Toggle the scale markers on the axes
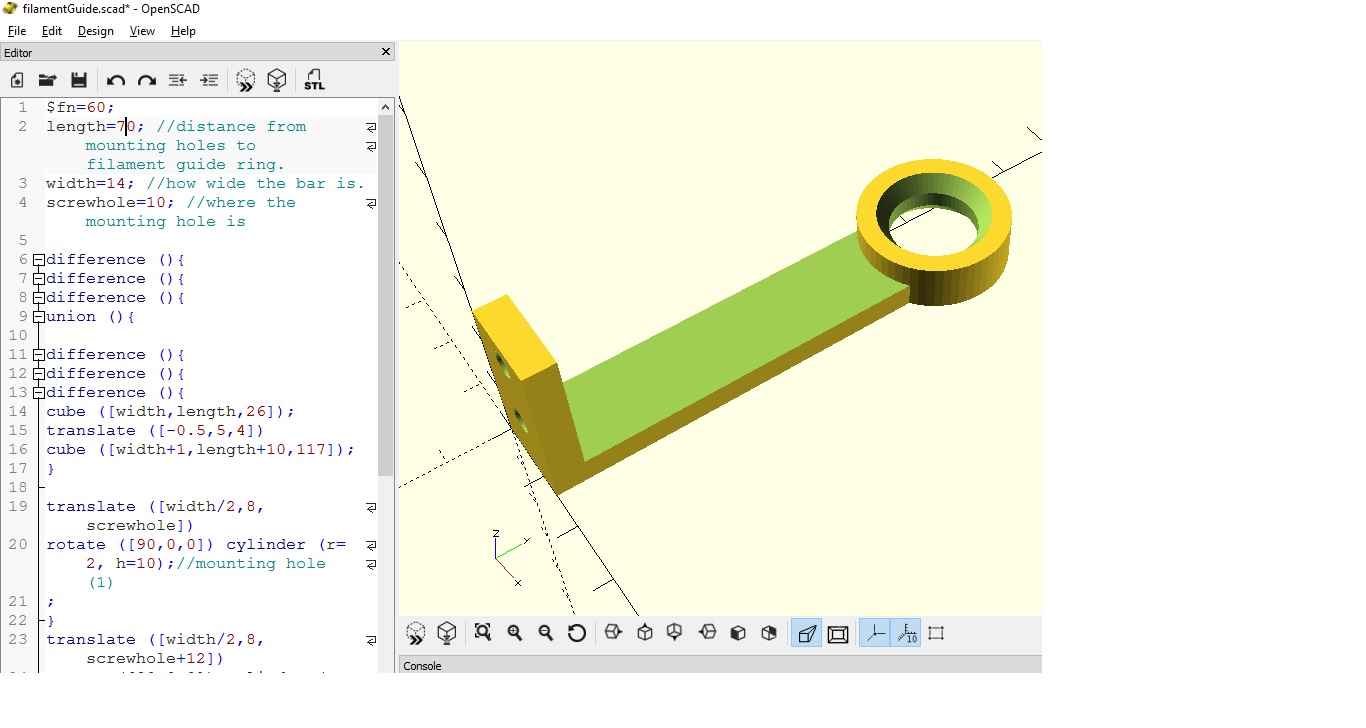This screenshot has height=728, width=1366. click(906, 633)
